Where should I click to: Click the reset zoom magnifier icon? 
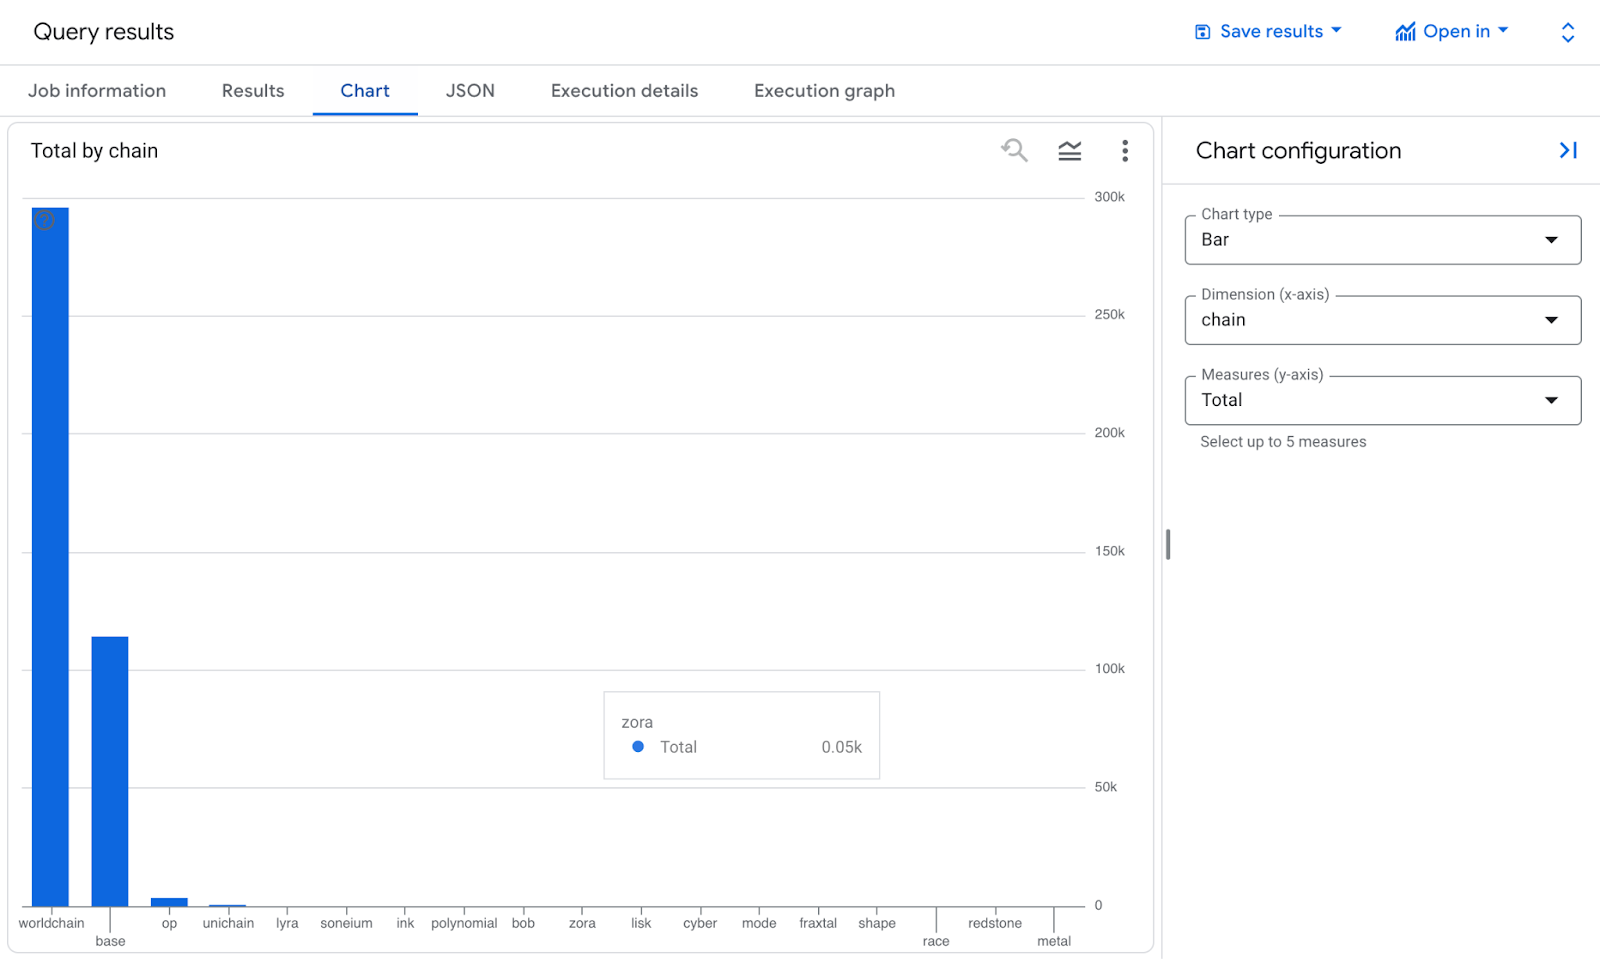click(x=1014, y=151)
